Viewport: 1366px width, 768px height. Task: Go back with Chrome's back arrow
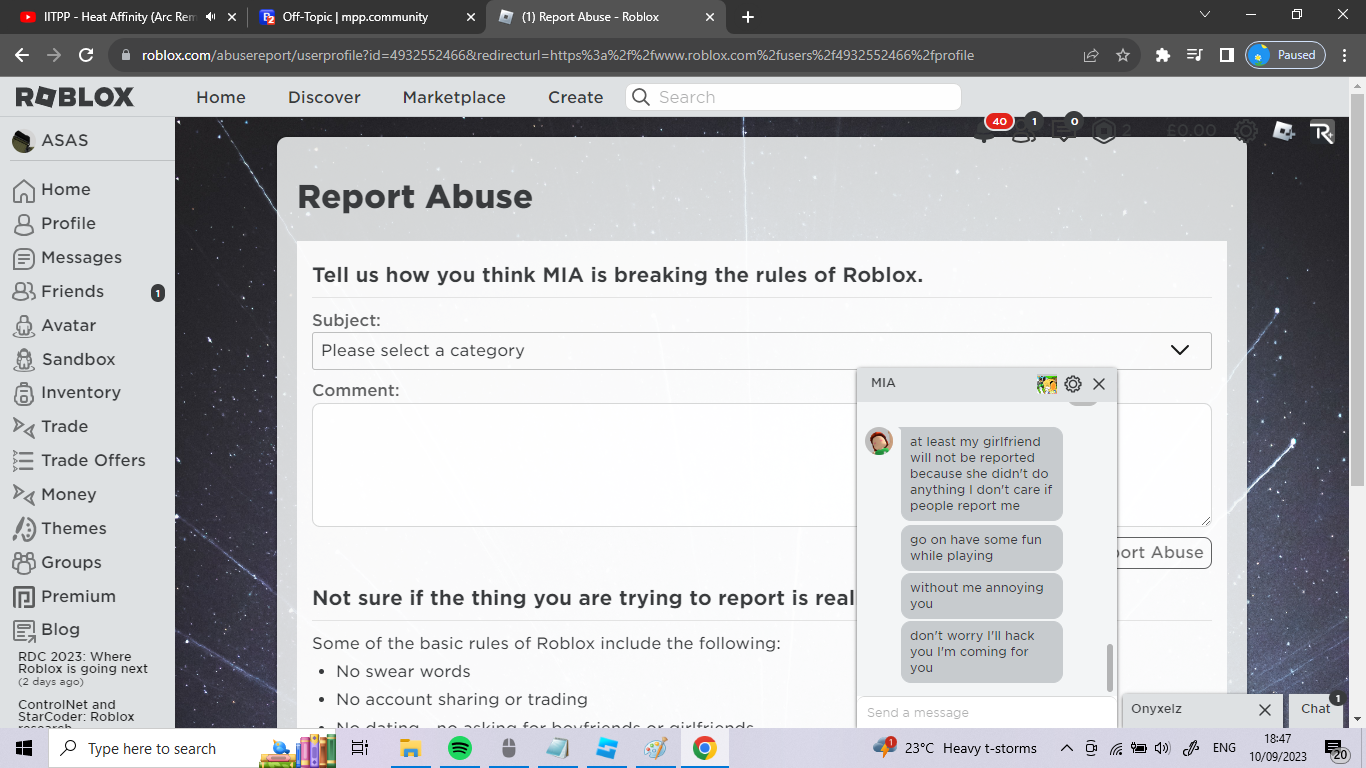point(22,55)
